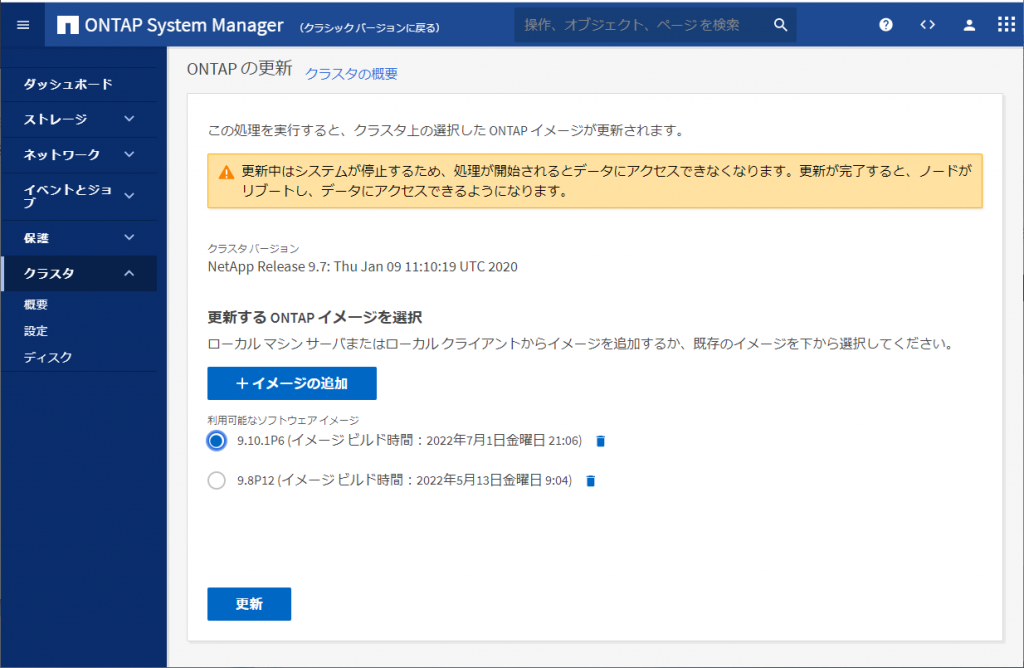This screenshot has height=668, width=1024.
Task: Click the NetApp Release 9.7 version text
Action: tap(362, 266)
